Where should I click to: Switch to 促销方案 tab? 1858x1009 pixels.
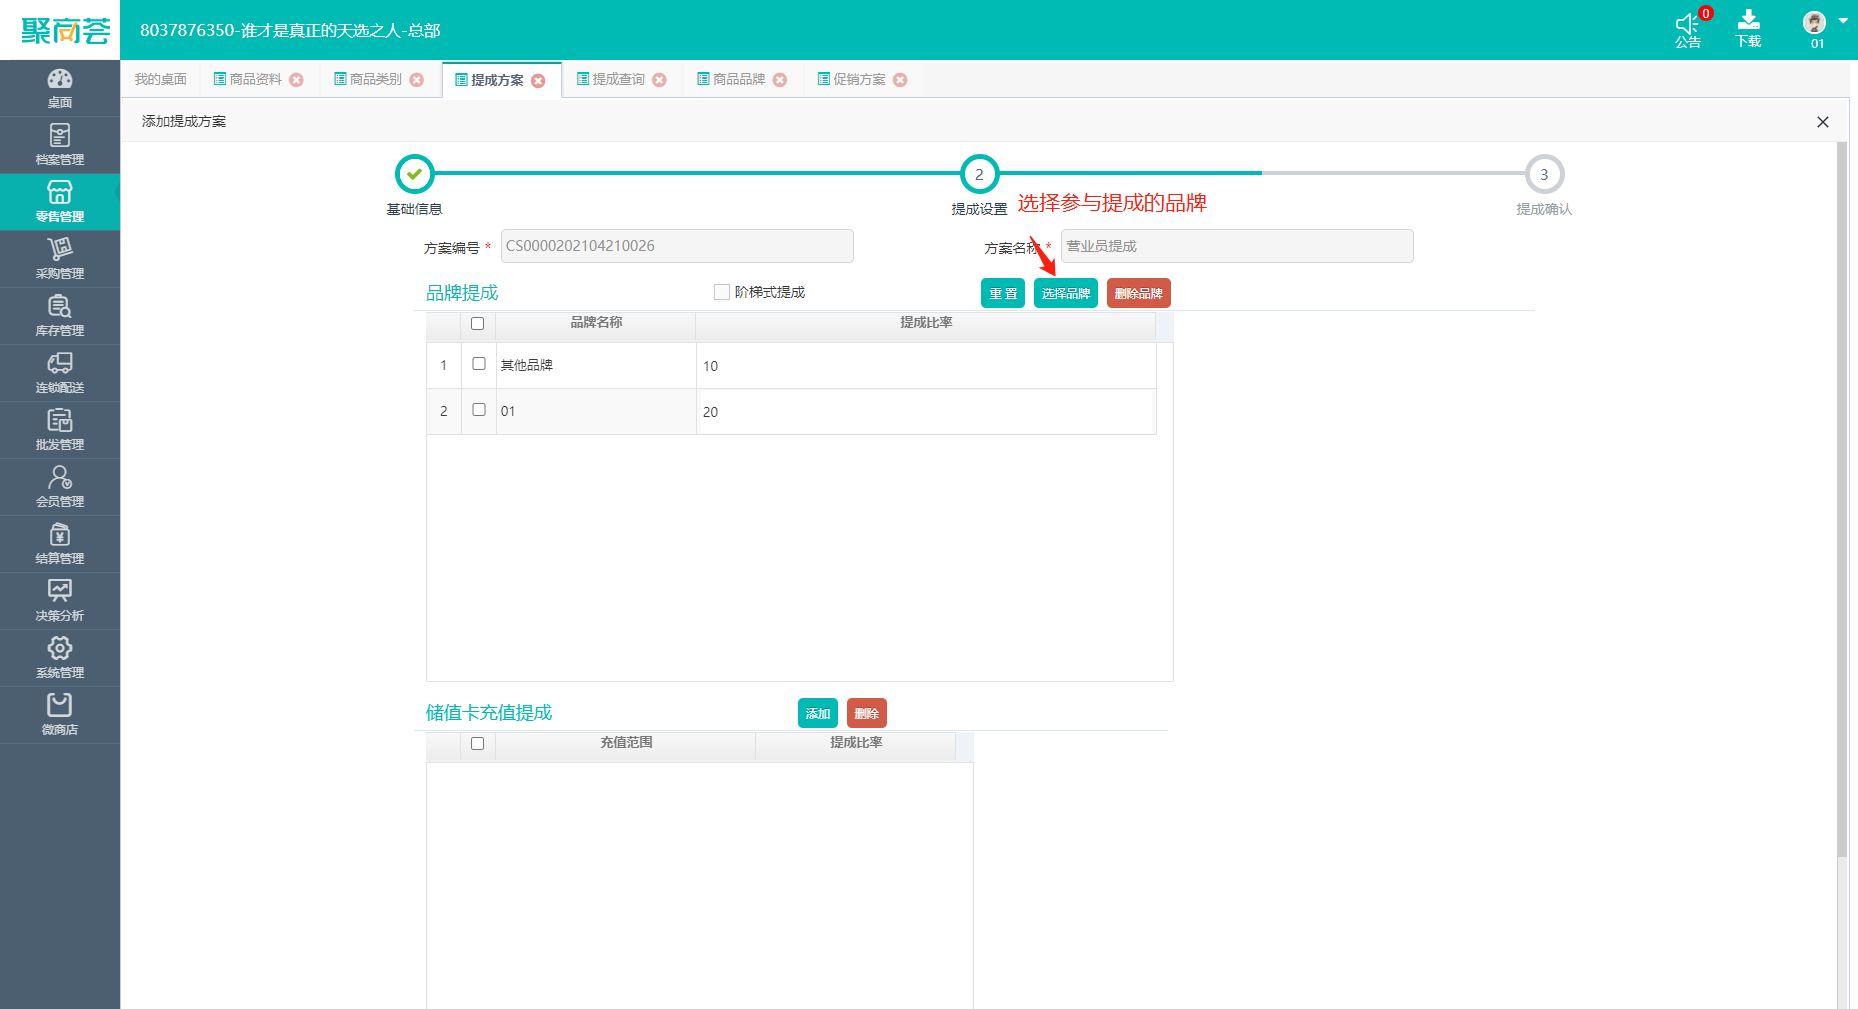[852, 79]
